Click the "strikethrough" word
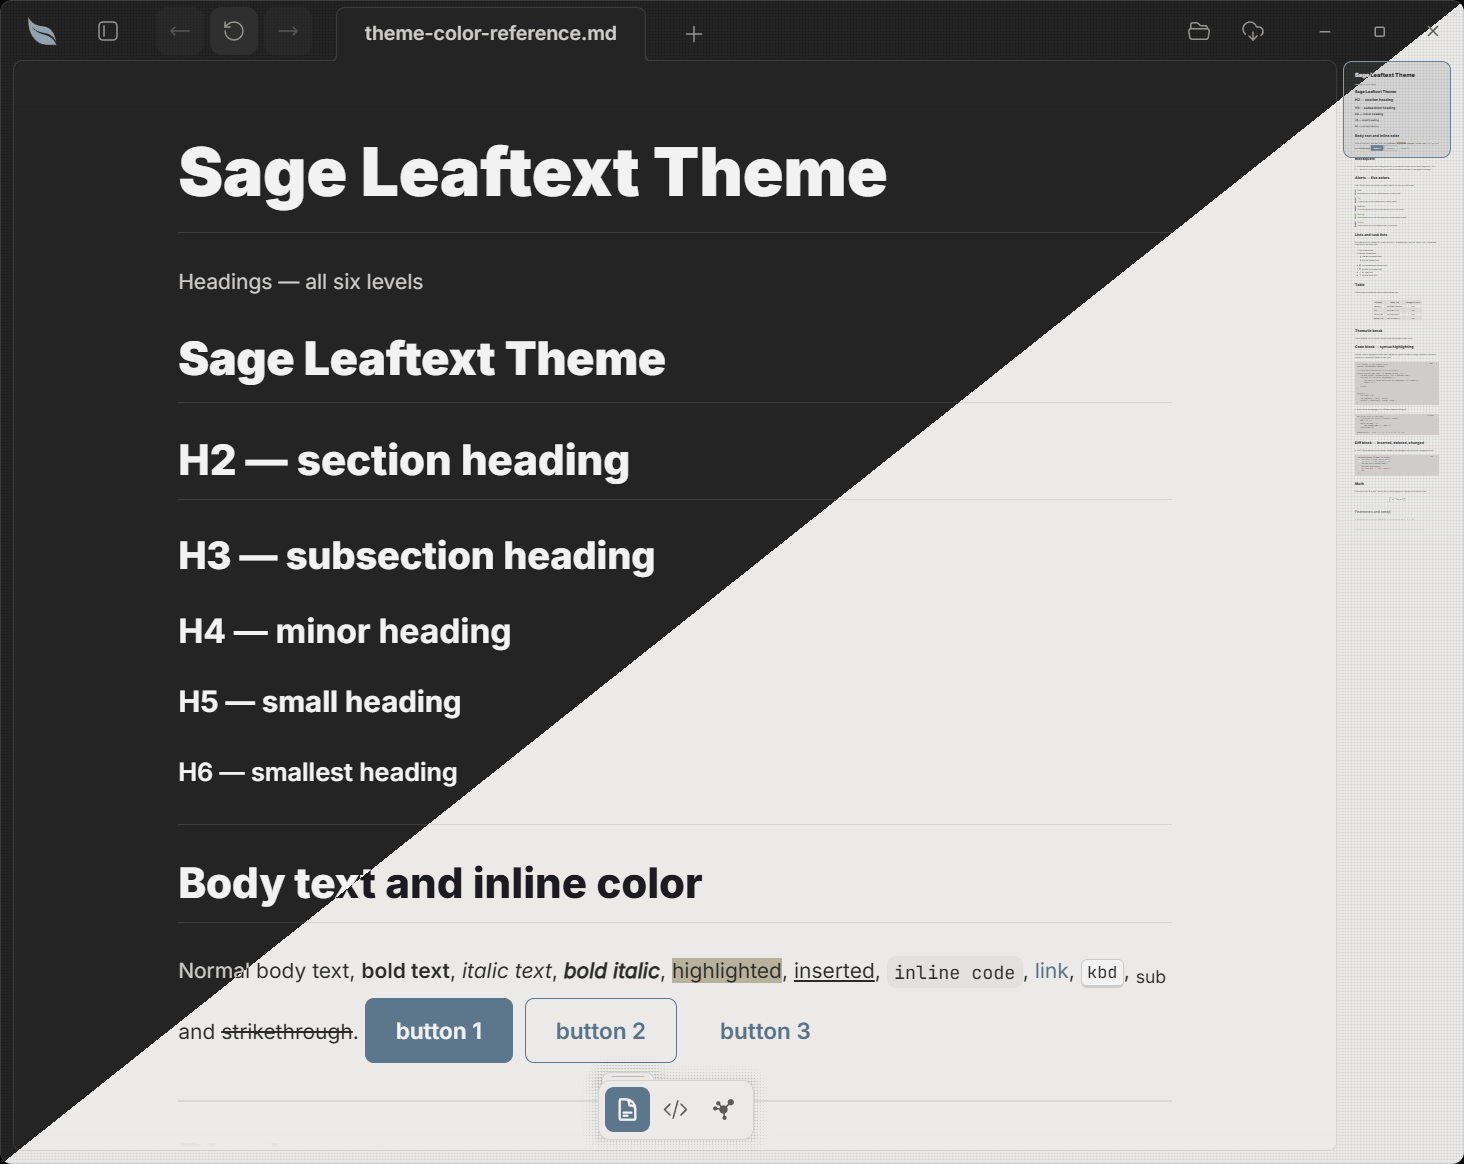1464x1164 pixels. (287, 1032)
